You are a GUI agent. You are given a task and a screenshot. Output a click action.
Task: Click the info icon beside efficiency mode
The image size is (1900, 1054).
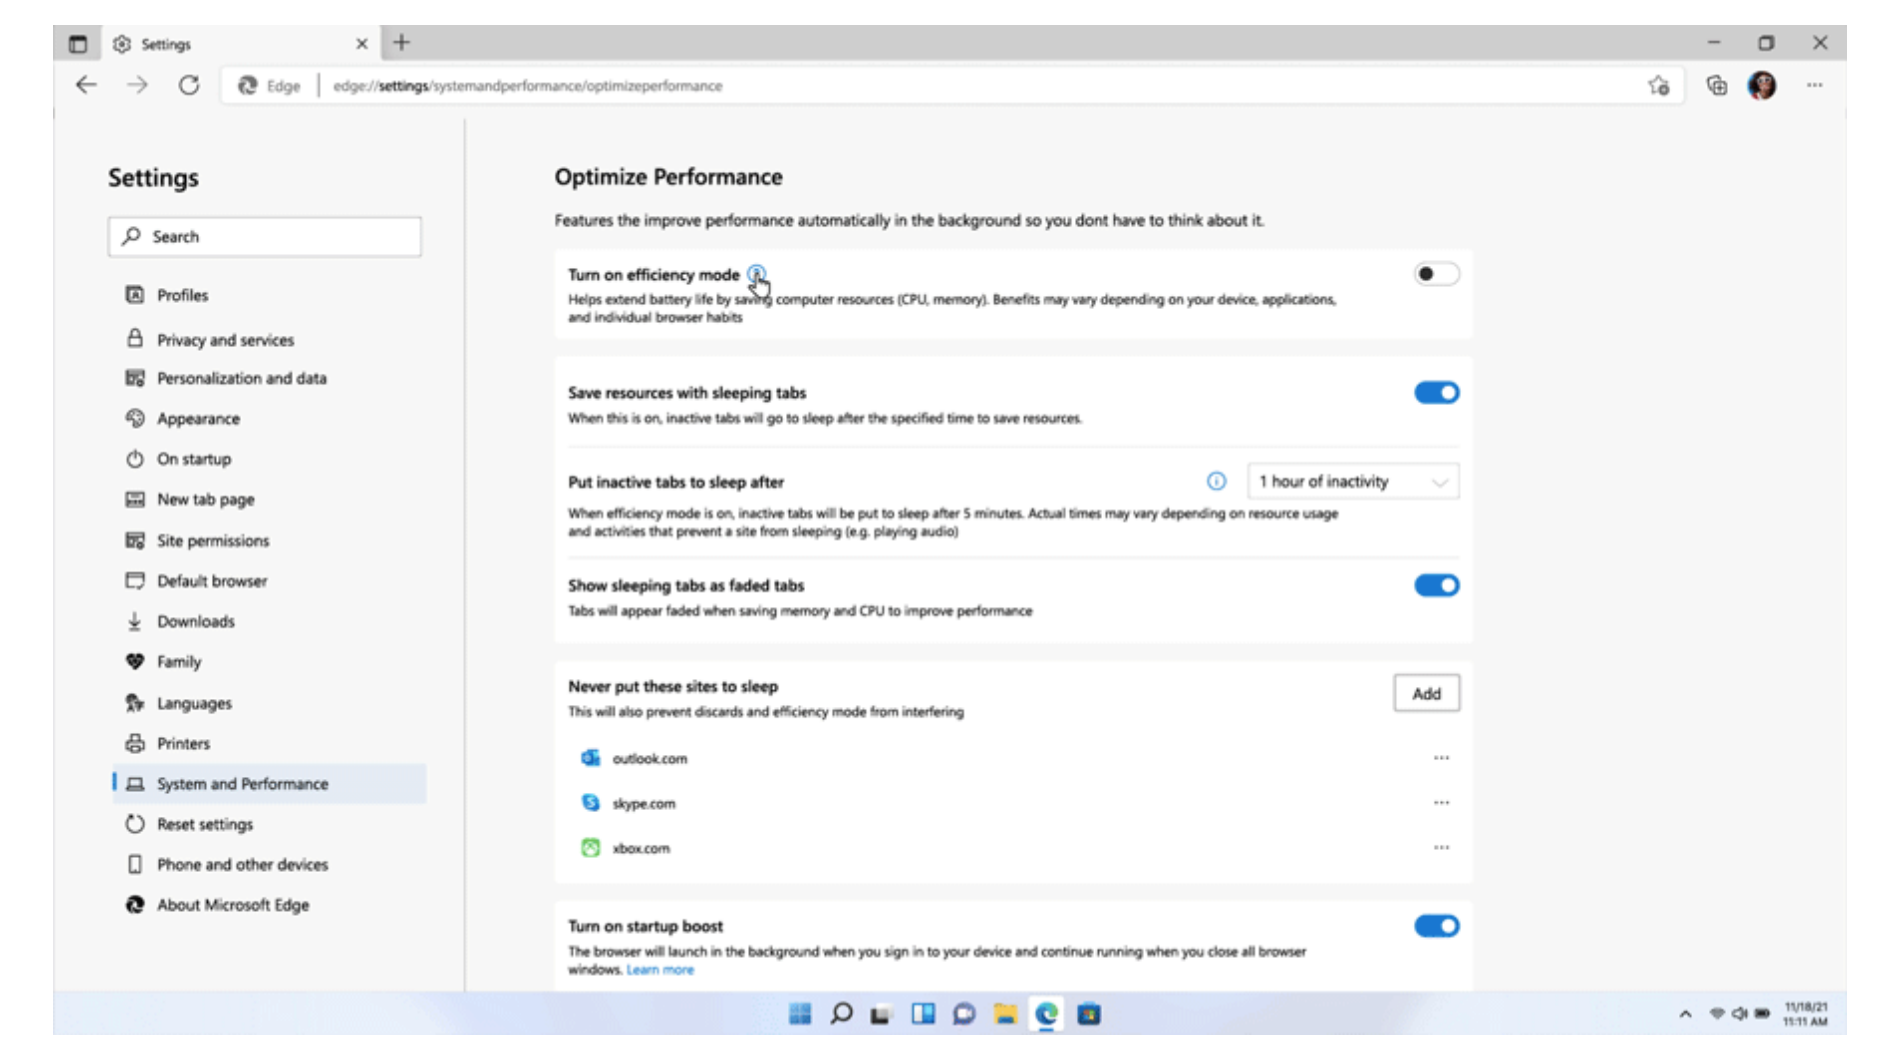click(x=756, y=274)
